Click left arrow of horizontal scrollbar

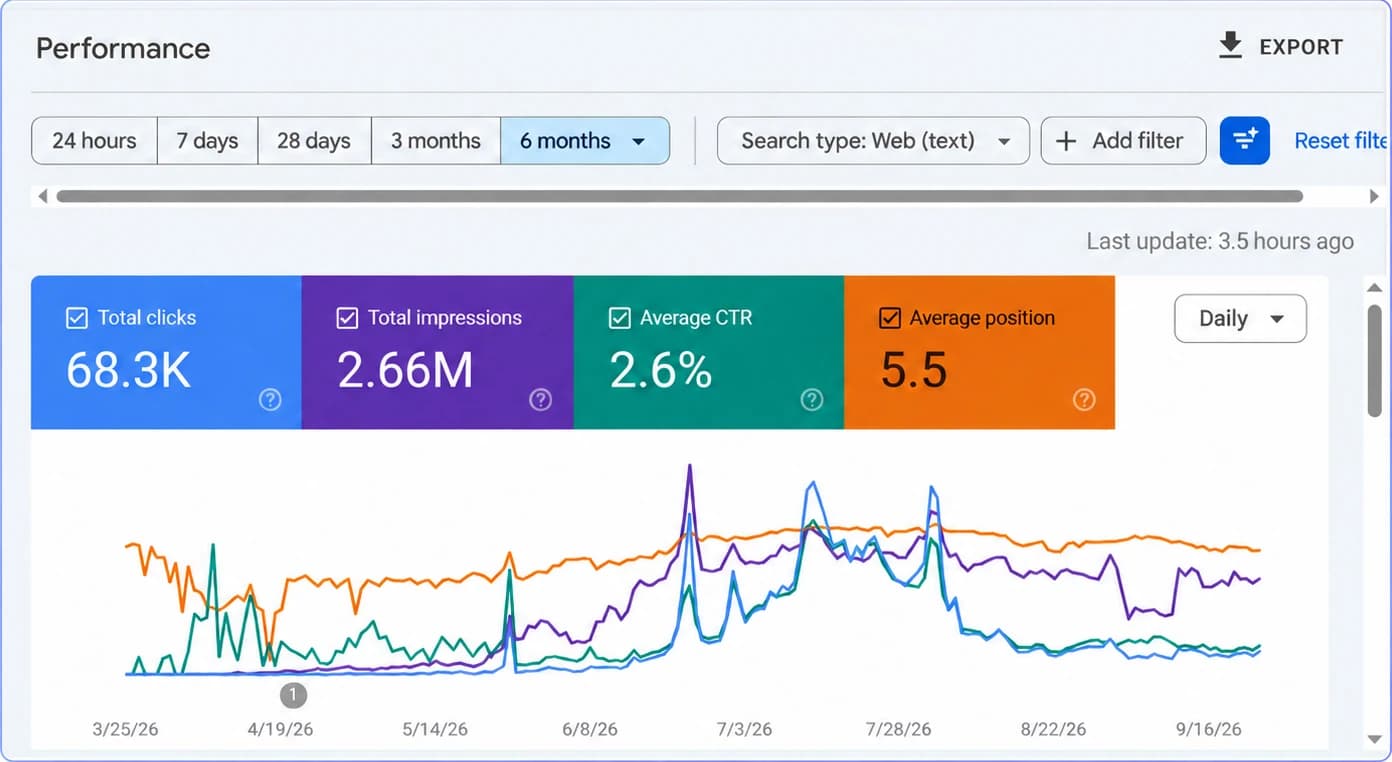(42, 197)
